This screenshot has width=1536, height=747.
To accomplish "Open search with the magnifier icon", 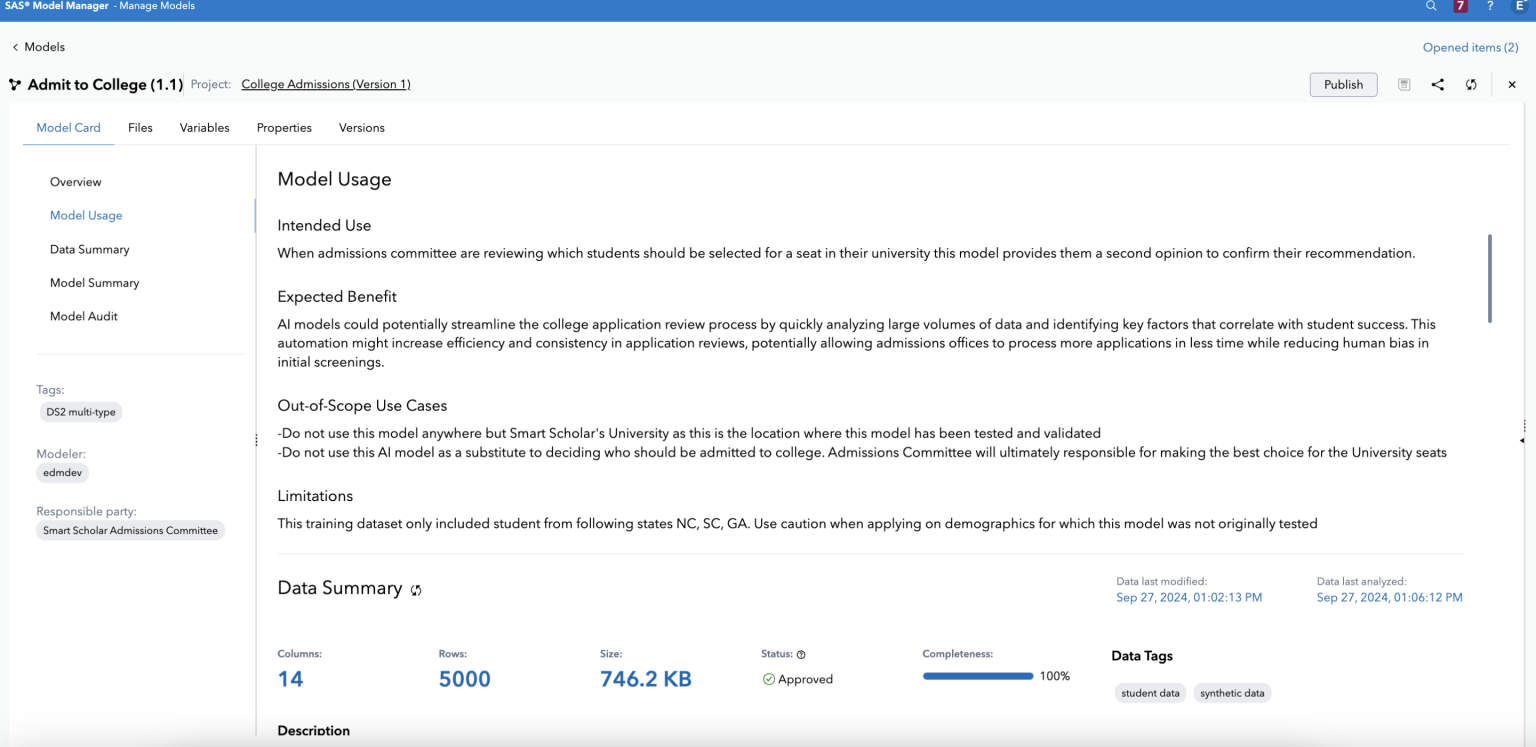I will pos(1431,6).
